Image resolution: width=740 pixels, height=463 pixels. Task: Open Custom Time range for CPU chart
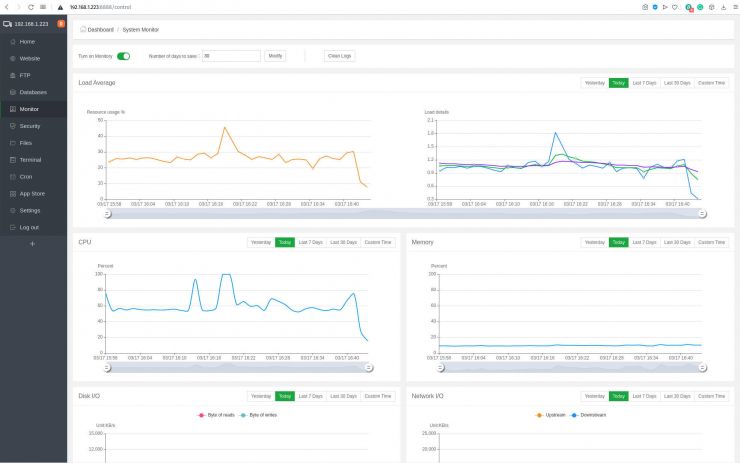coord(379,242)
